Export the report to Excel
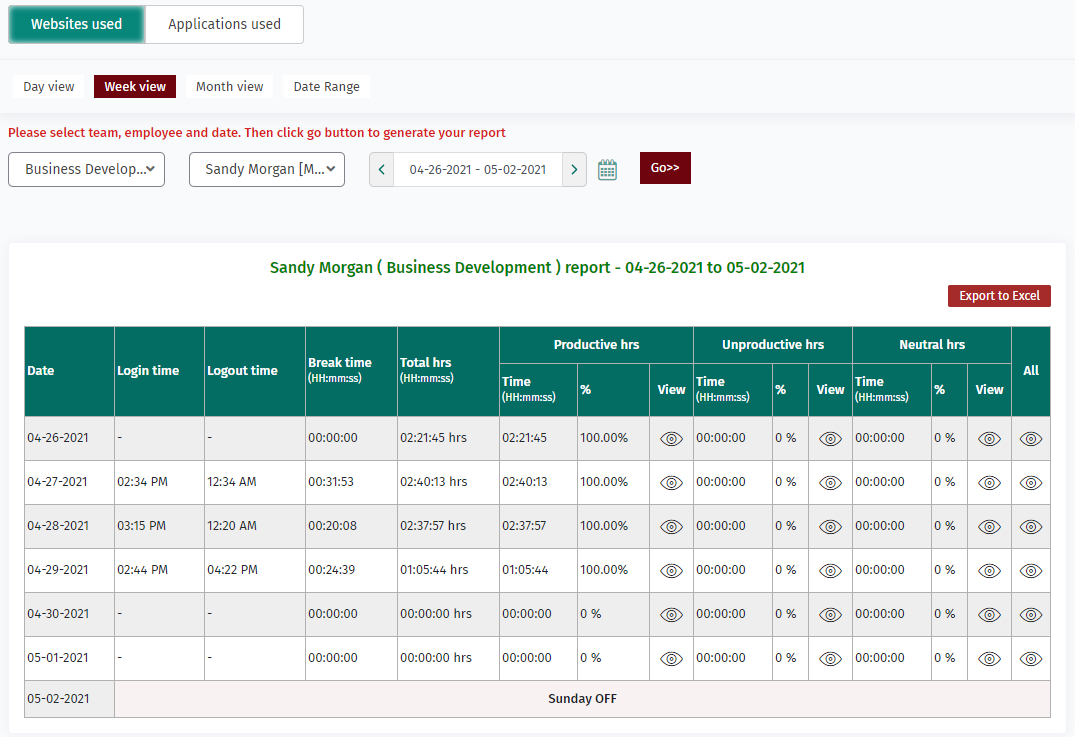The width and height of the screenshot is (1075, 737). click(998, 295)
